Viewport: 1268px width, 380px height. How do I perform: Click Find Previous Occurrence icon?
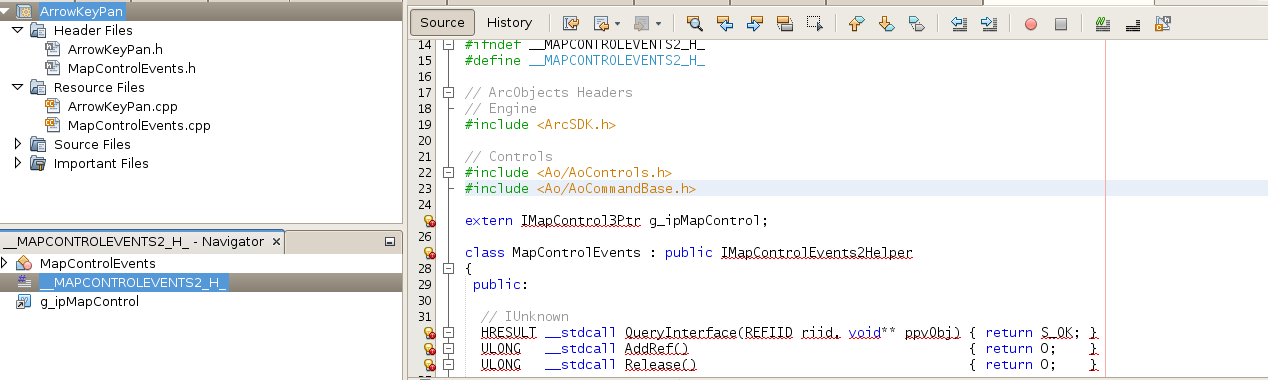pos(725,23)
